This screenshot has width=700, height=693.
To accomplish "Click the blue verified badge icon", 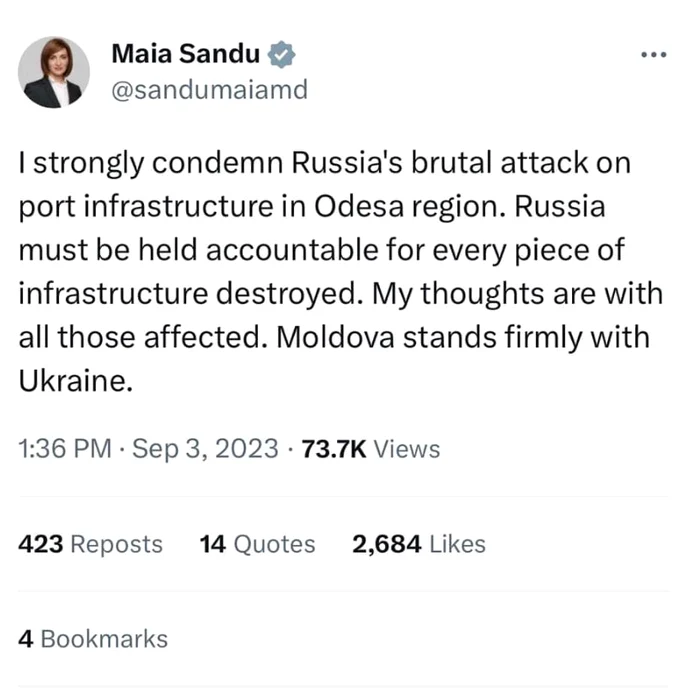I will [281, 54].
